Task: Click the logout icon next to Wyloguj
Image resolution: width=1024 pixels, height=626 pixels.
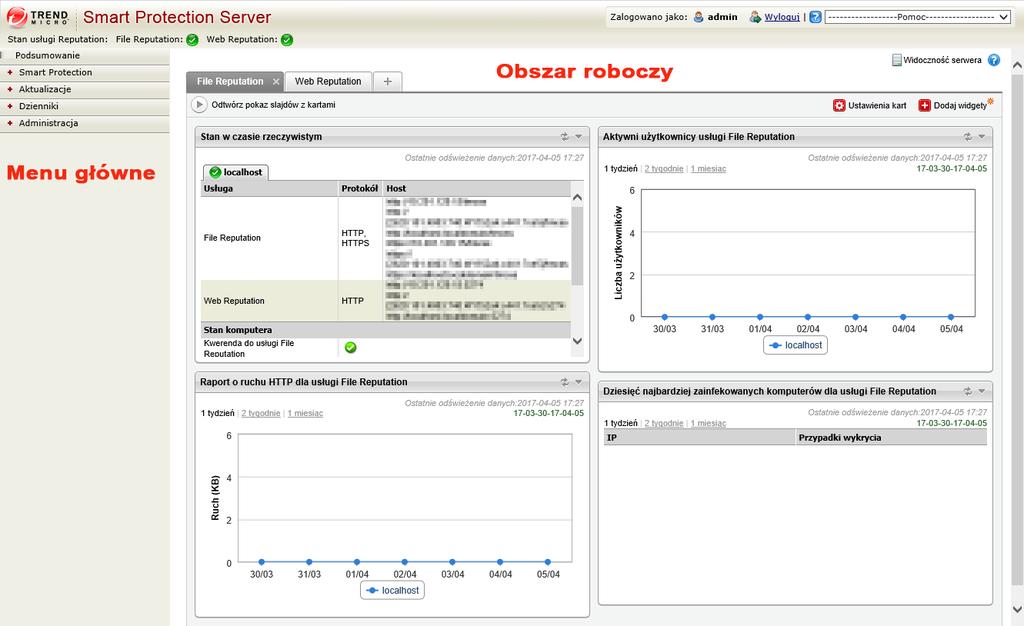Action: 755,17
